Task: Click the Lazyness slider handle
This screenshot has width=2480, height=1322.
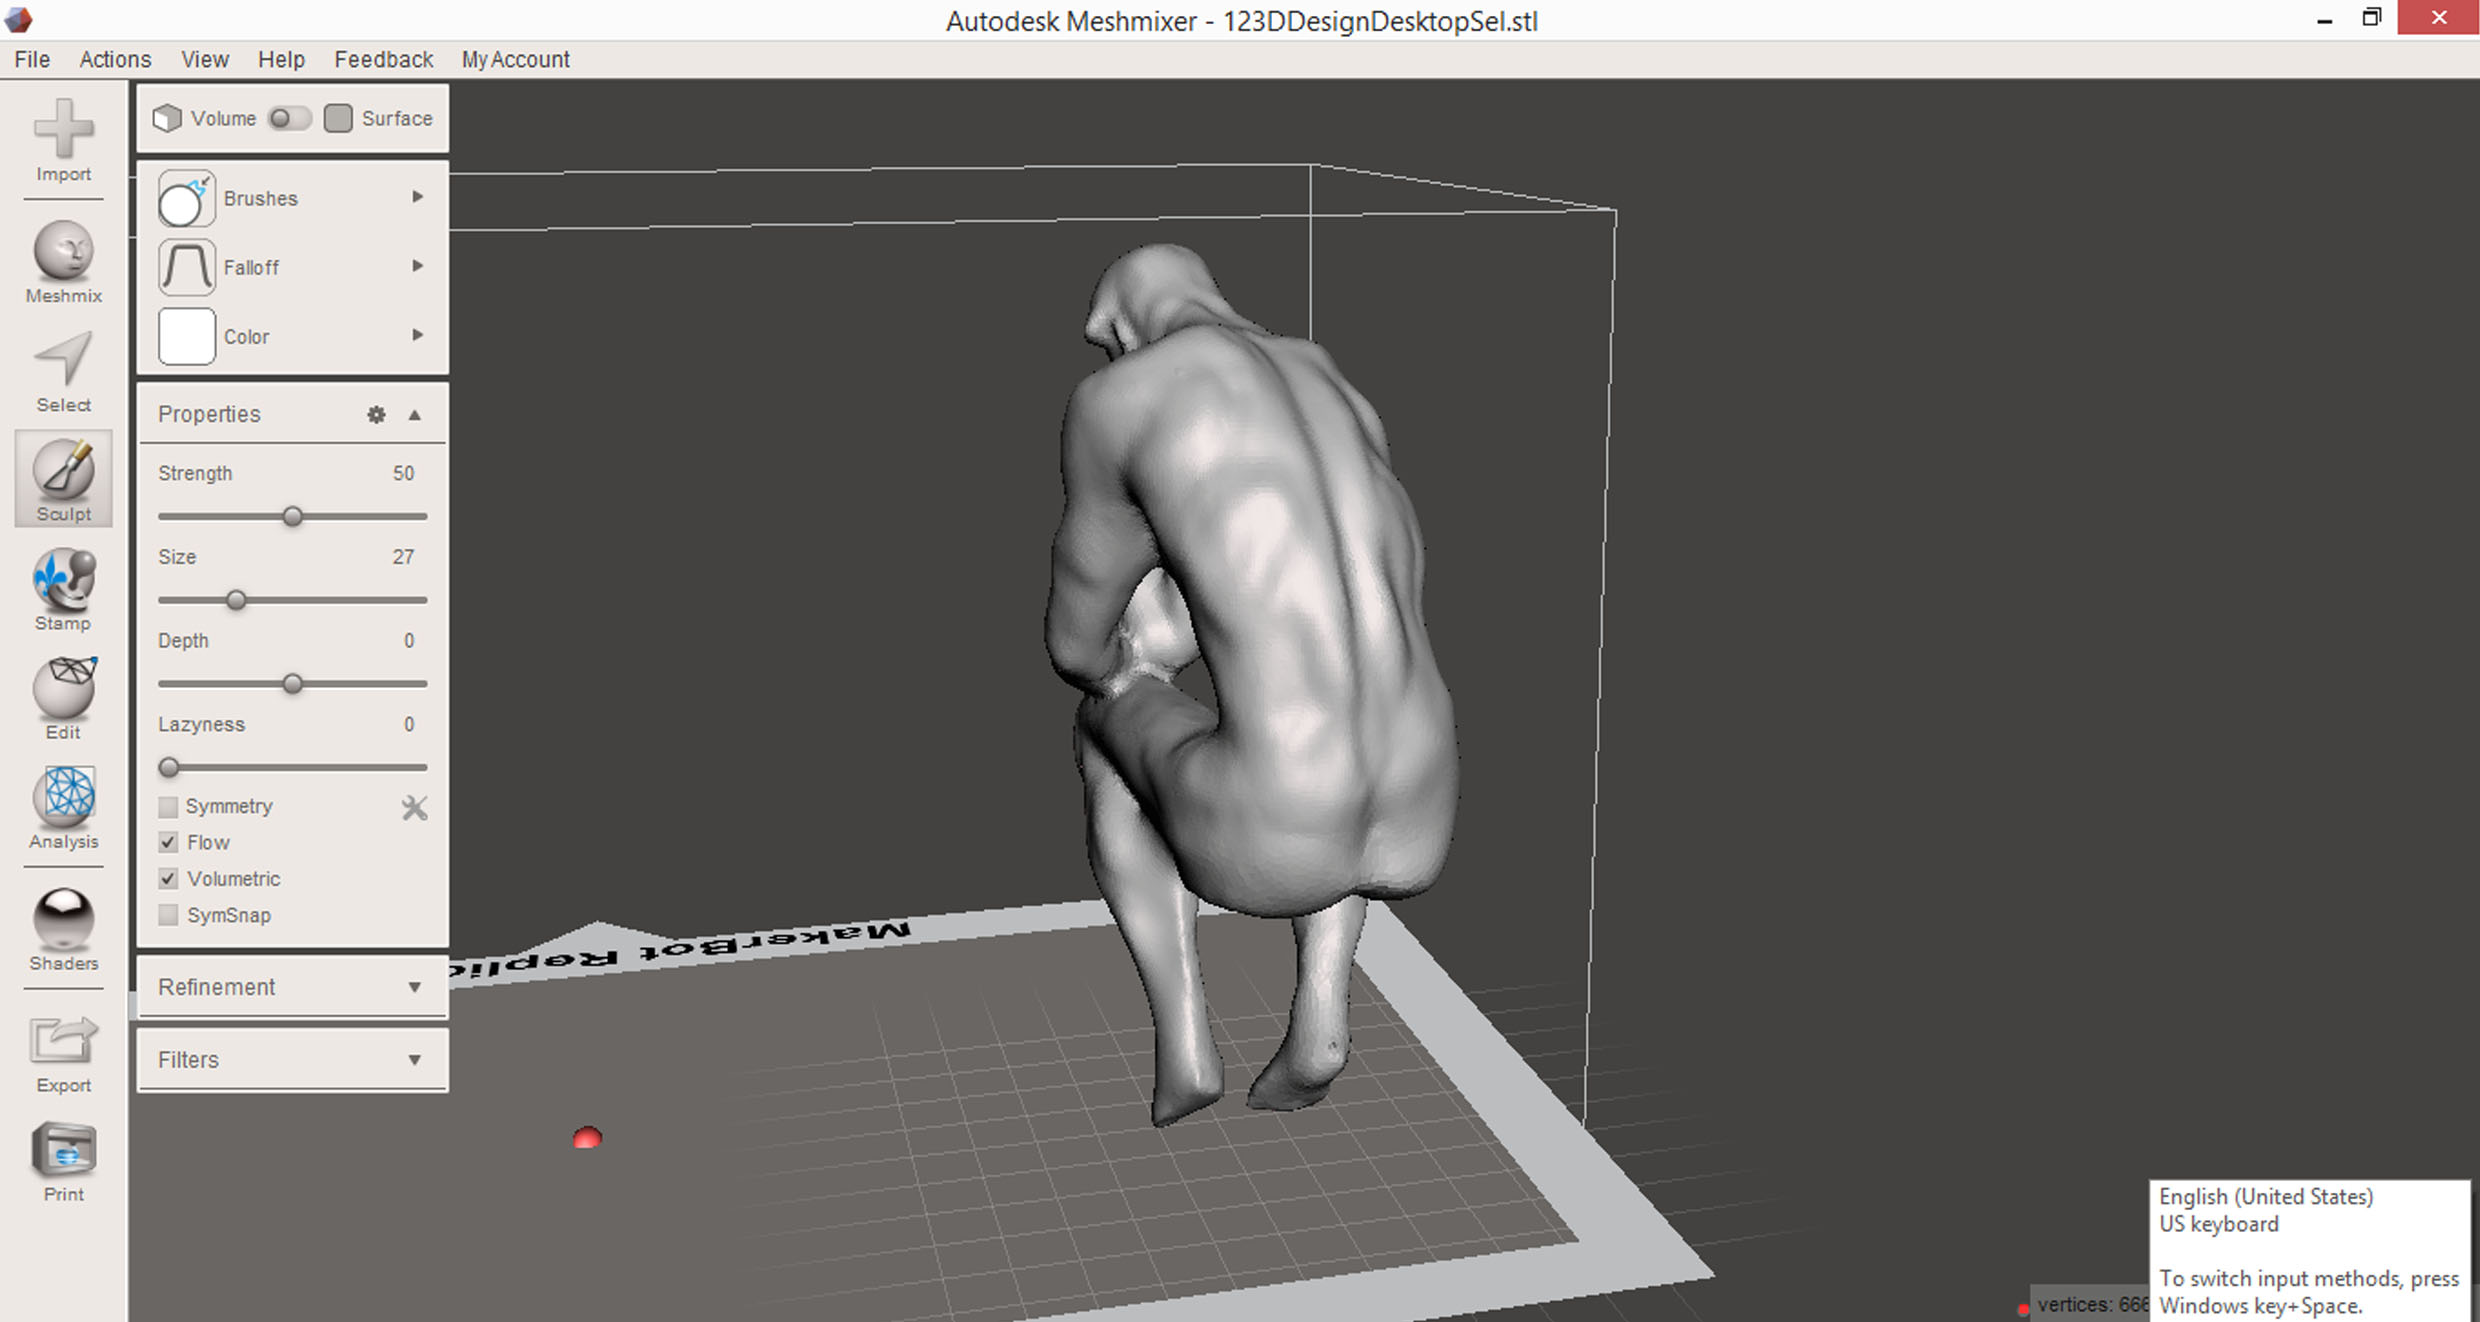Action: [169, 767]
